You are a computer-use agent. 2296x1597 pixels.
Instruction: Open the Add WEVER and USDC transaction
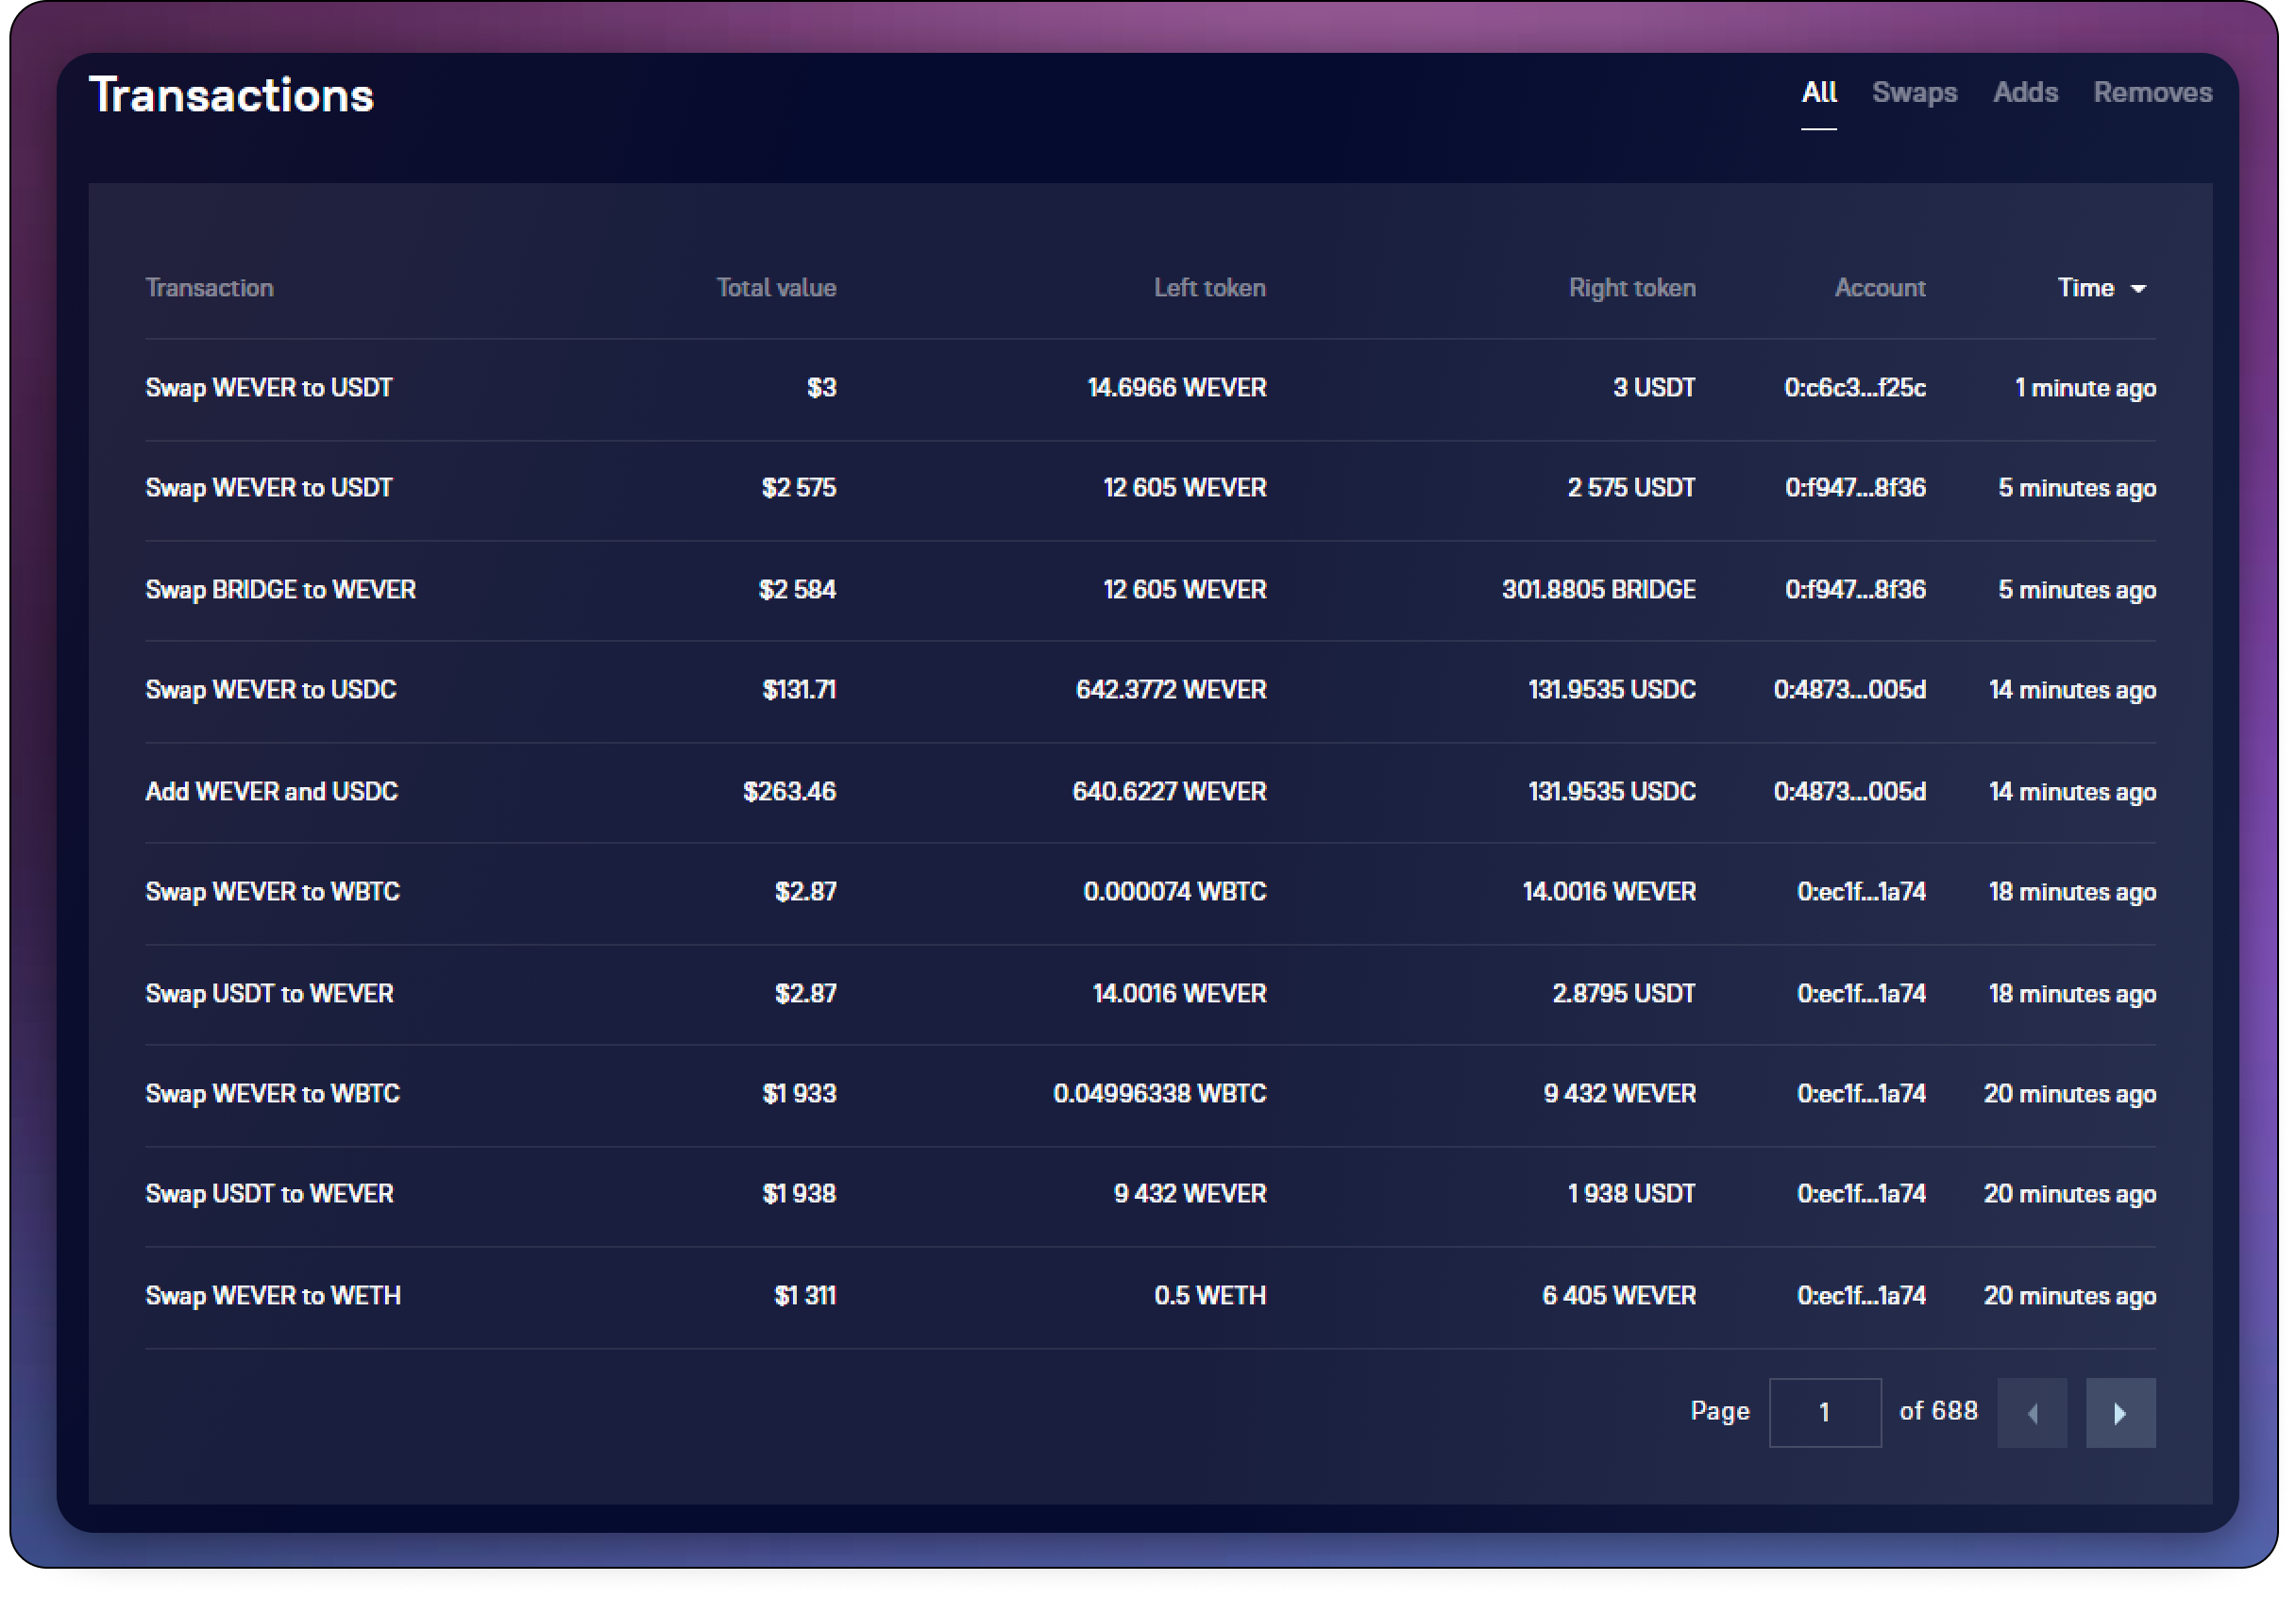click(x=271, y=791)
